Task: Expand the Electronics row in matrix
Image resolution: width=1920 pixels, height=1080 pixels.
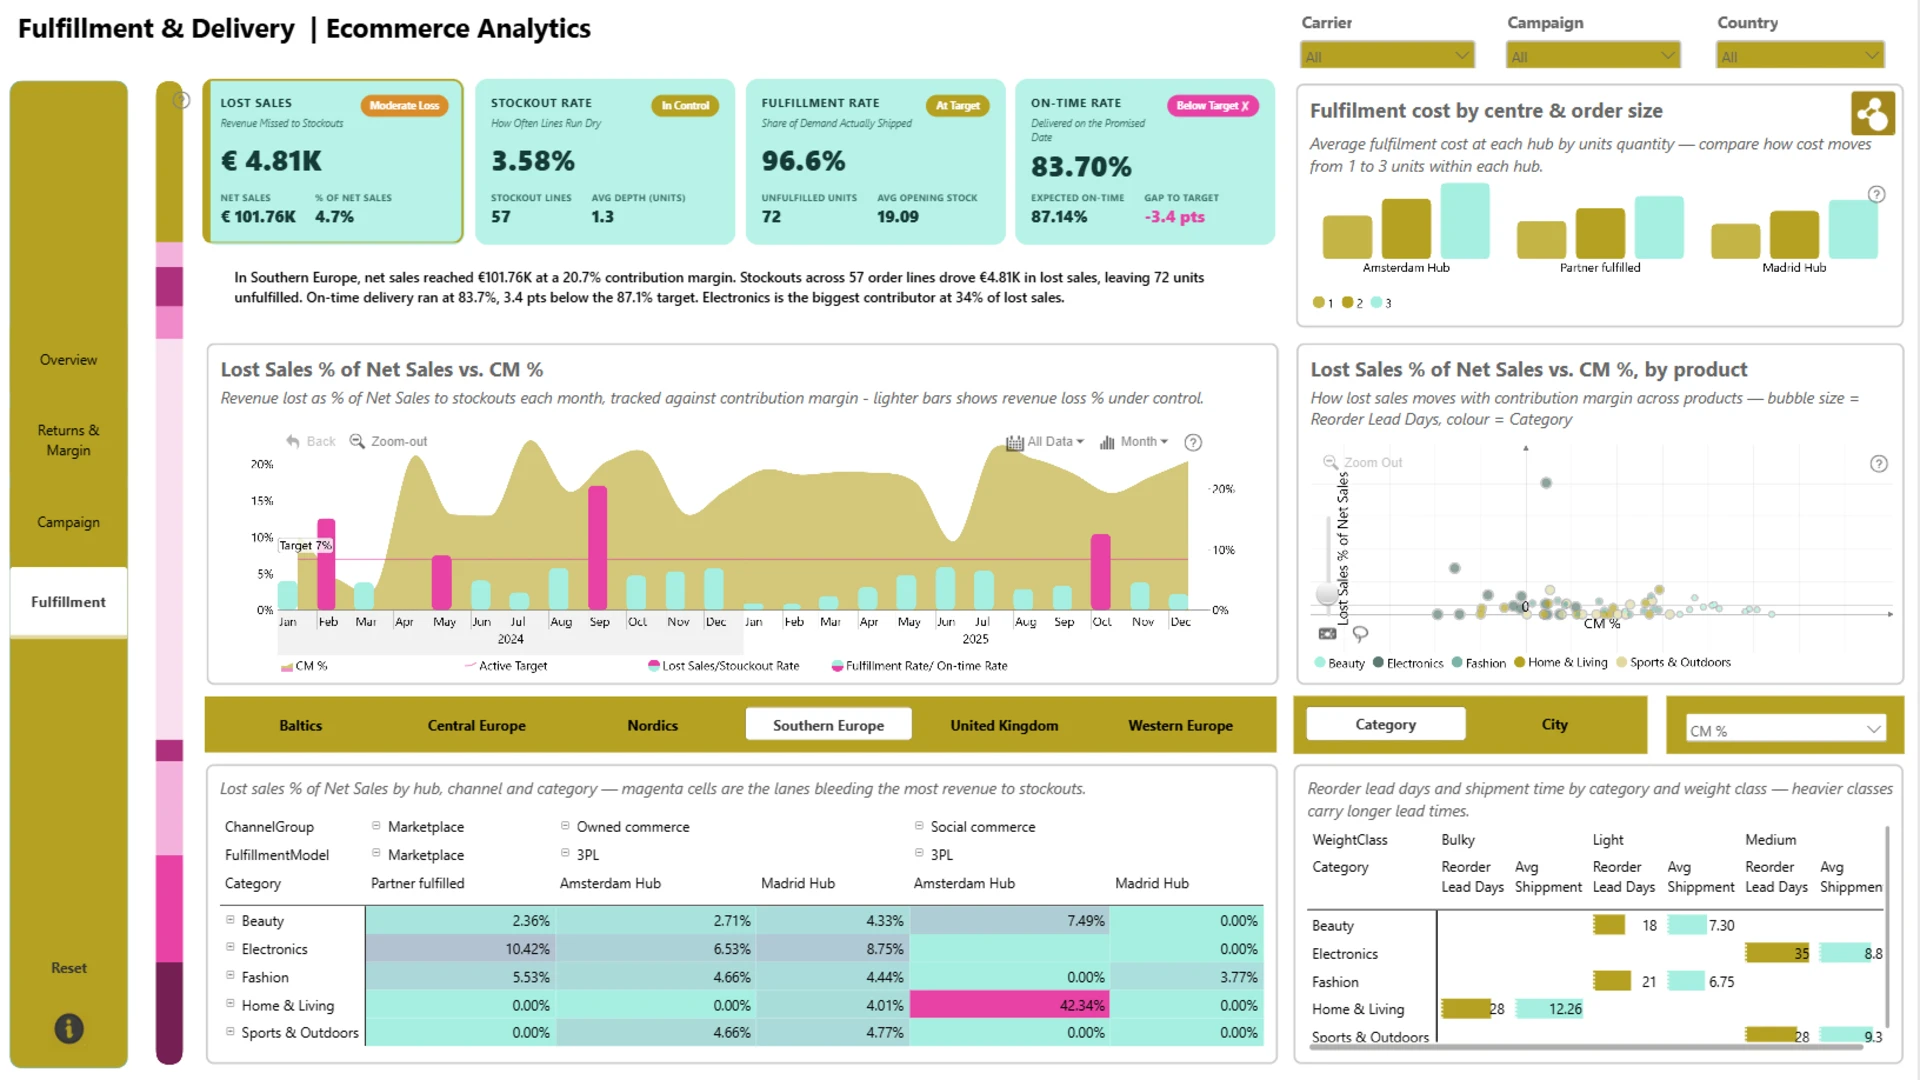Action: [x=230, y=947]
